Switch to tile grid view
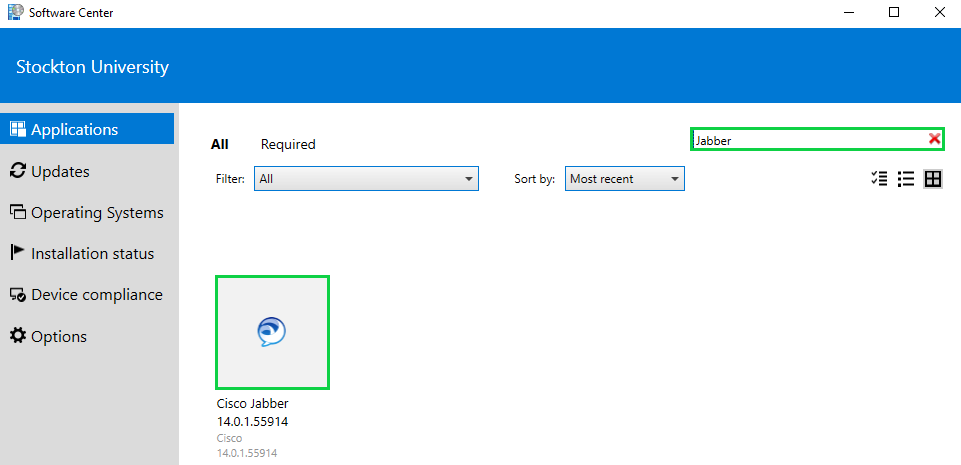Image resolution: width=961 pixels, height=465 pixels. point(933,179)
